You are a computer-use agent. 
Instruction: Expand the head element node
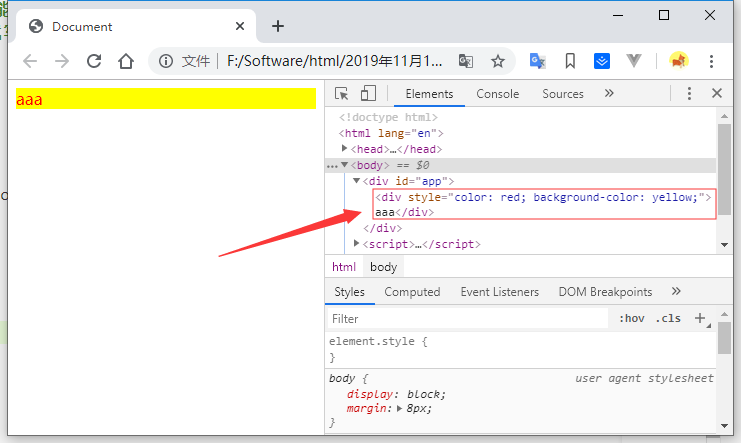click(x=345, y=148)
